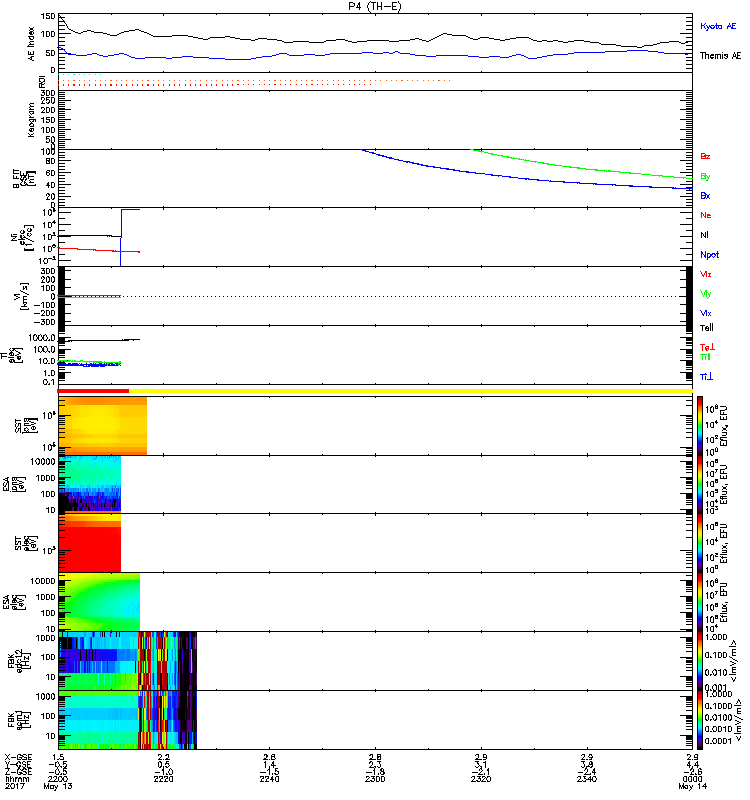Image resolution: width=750 pixels, height=800 pixels.
Task: Click the ESA electron spectrogram
Action: pyautogui.click(x=99, y=602)
